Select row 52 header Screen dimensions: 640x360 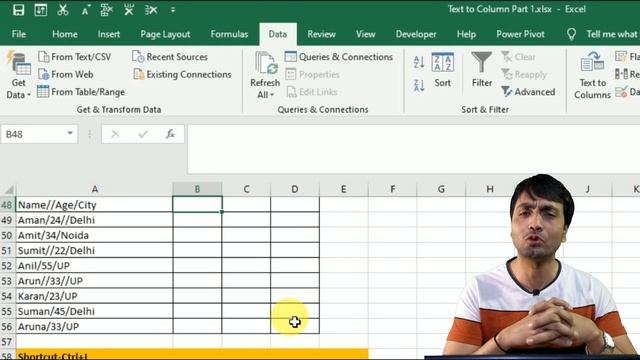pyautogui.click(x=7, y=265)
